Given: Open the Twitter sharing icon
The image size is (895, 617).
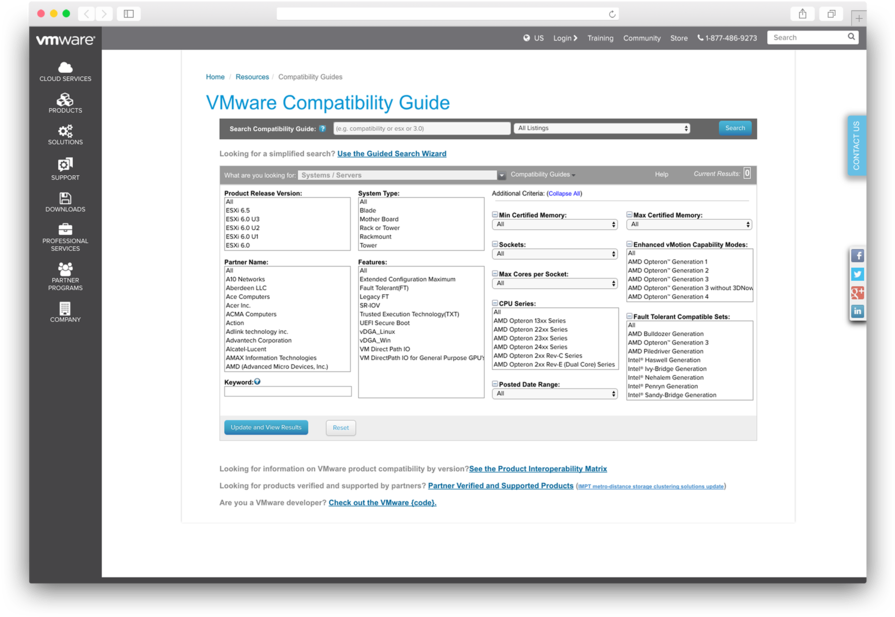Looking at the screenshot, I should point(857,273).
